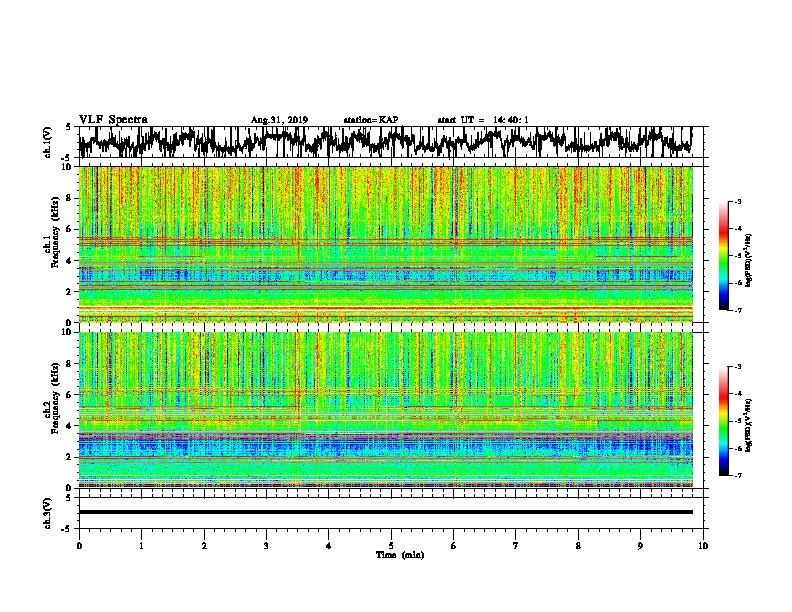This screenshot has height=612, width=792.
Task: Click the ch.1 spectrogram color scale bar
Action: (723, 255)
